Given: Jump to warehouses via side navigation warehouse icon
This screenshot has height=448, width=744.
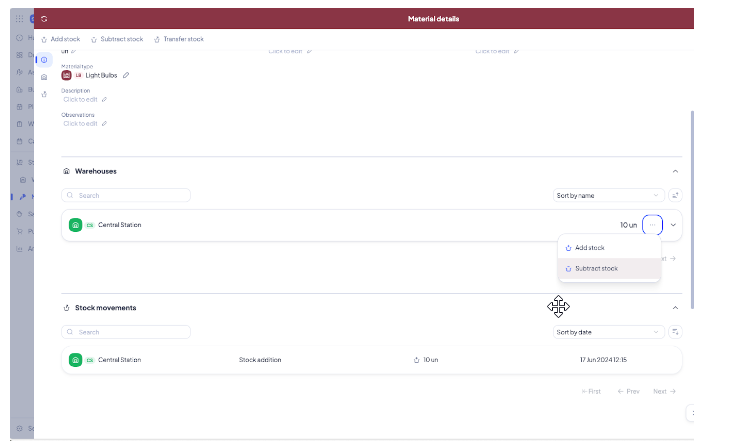Looking at the screenshot, I should coord(44,77).
